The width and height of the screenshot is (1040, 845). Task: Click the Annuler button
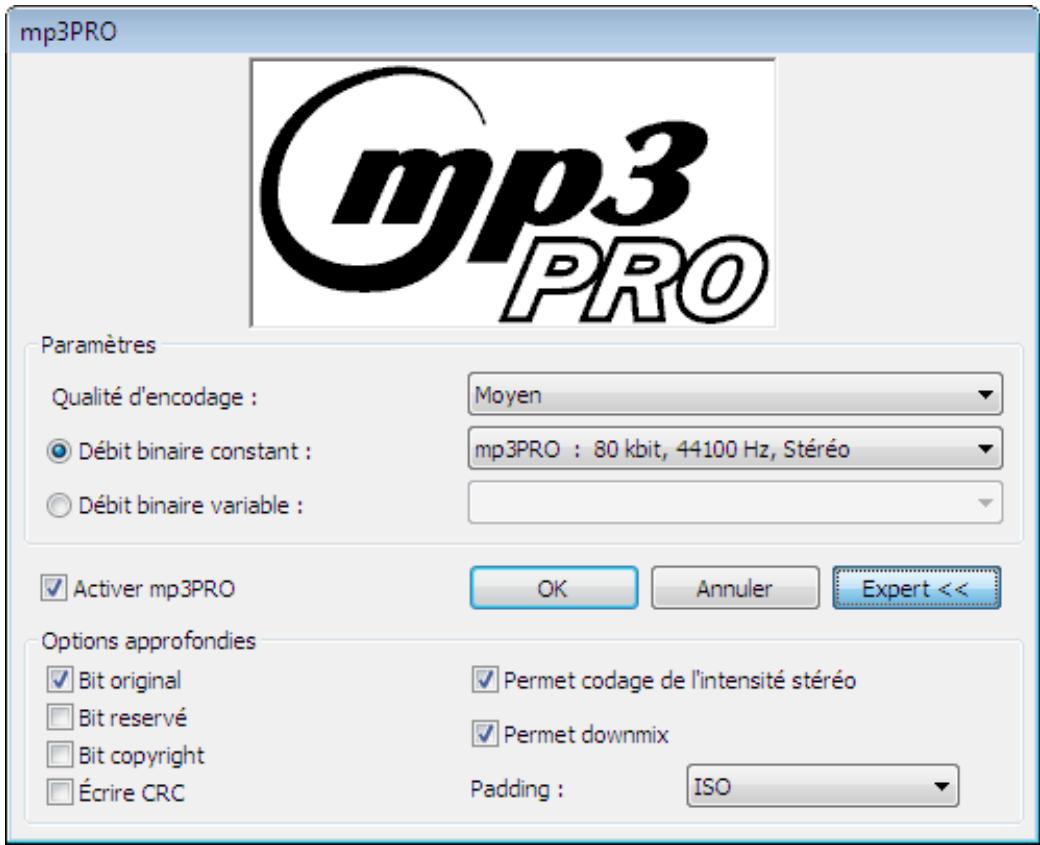pyautogui.click(x=735, y=588)
